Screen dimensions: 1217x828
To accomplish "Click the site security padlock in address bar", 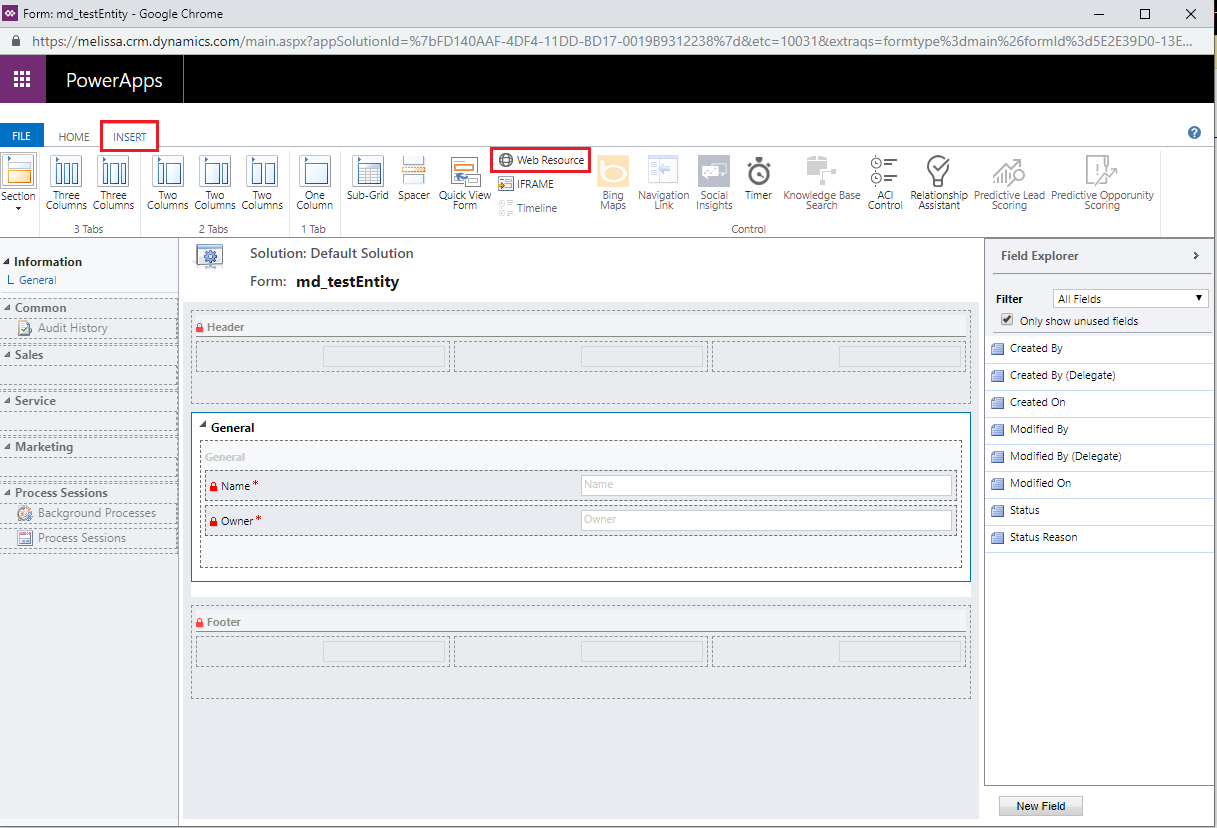I will coord(15,41).
